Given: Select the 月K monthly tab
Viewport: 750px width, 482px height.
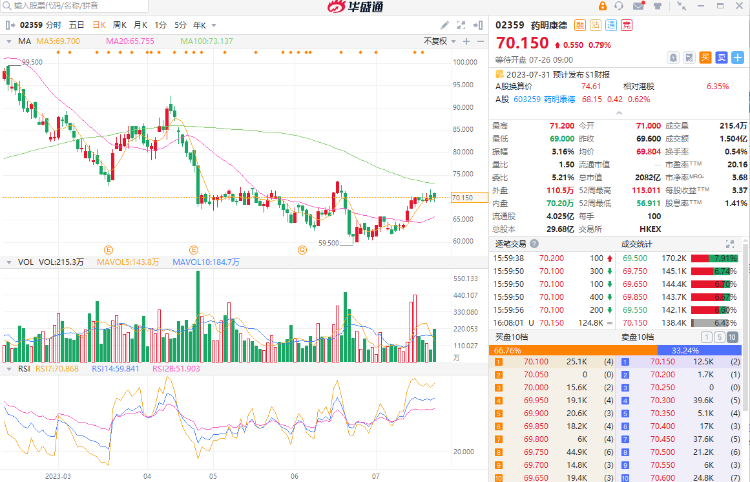Looking at the screenshot, I should [141, 25].
